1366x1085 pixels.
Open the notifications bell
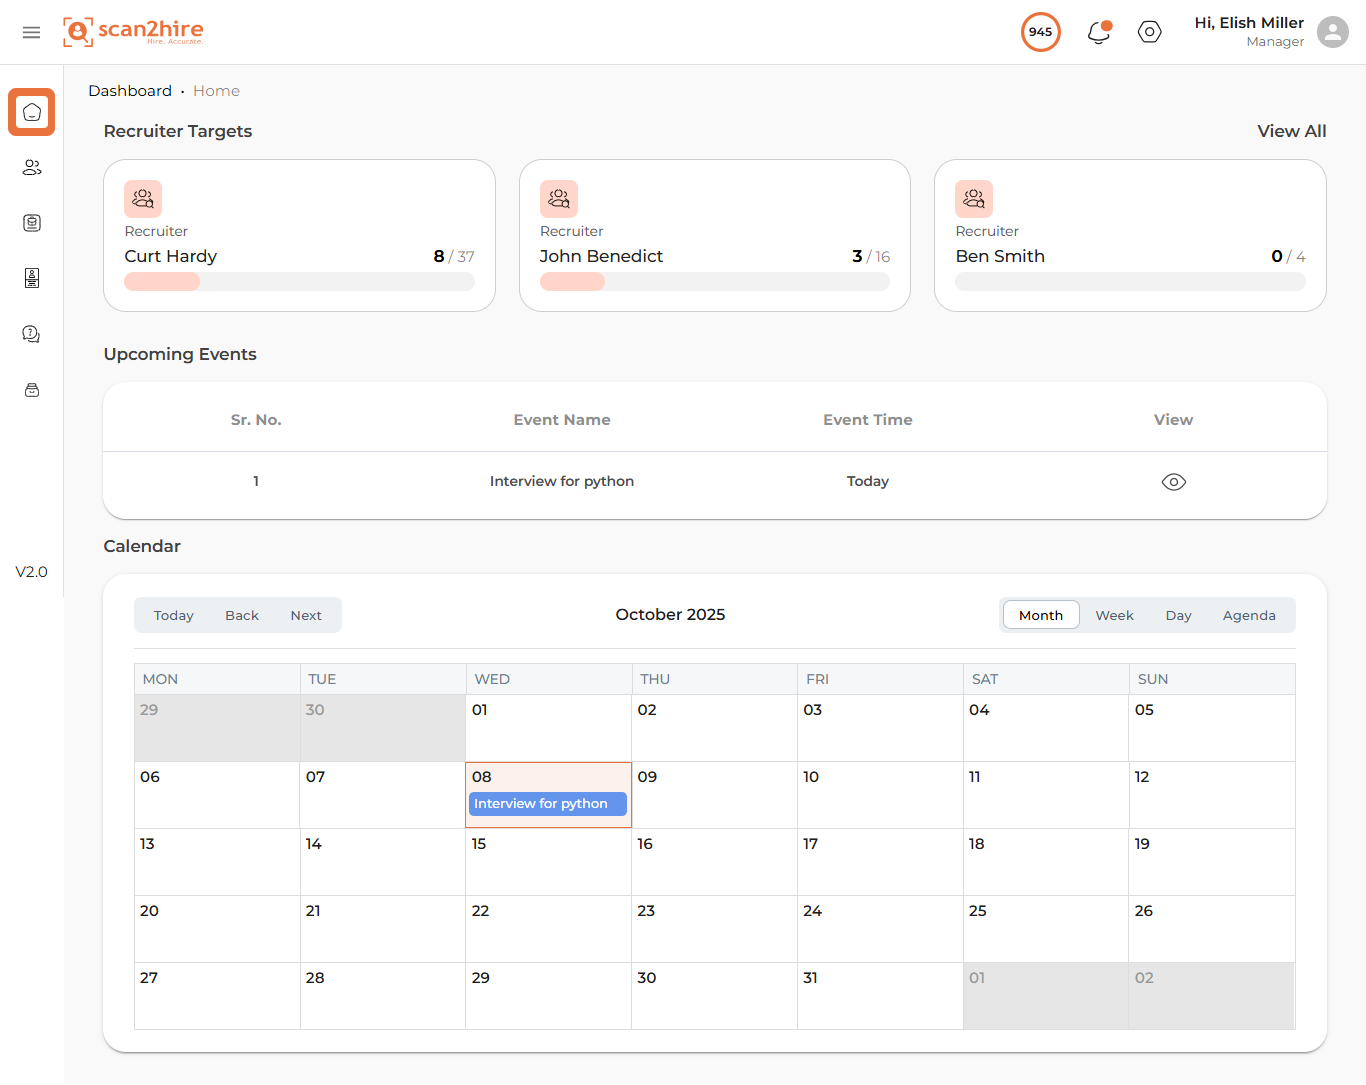pos(1098,32)
